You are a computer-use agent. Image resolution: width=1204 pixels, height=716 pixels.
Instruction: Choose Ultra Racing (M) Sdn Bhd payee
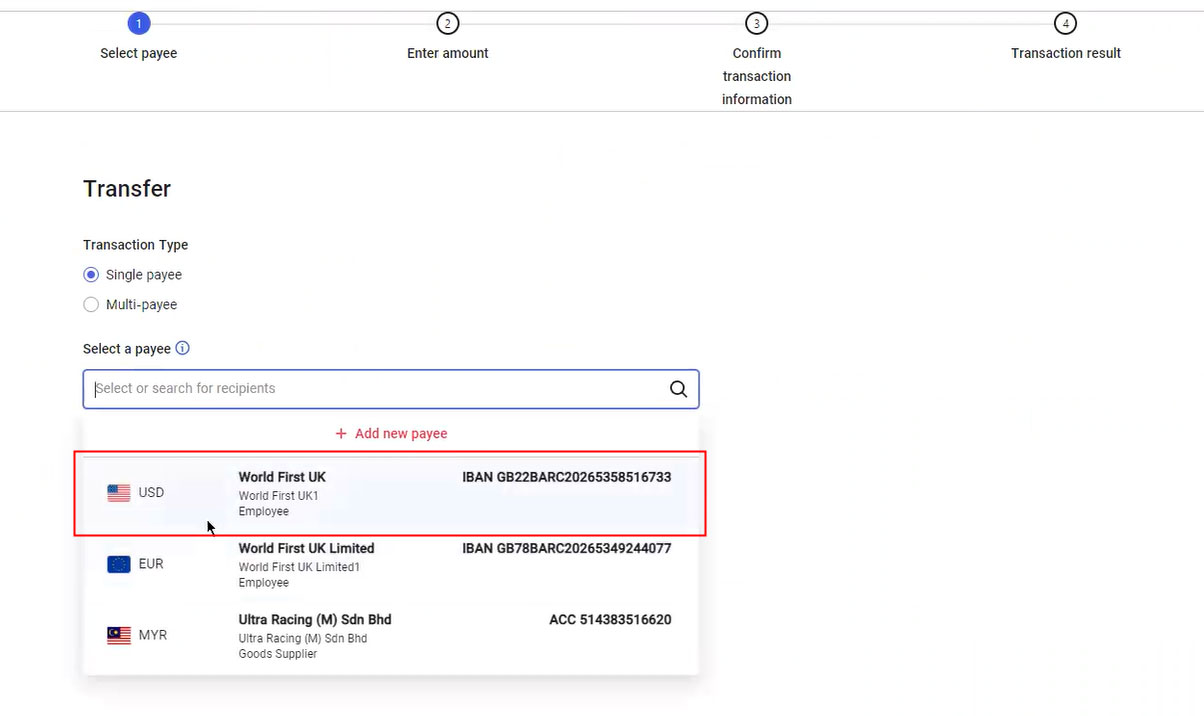coord(390,635)
